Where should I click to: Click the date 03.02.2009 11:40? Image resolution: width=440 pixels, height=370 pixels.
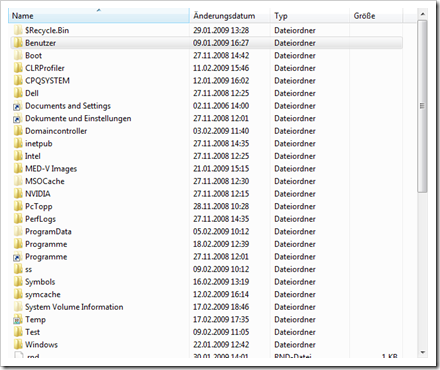pos(221,131)
